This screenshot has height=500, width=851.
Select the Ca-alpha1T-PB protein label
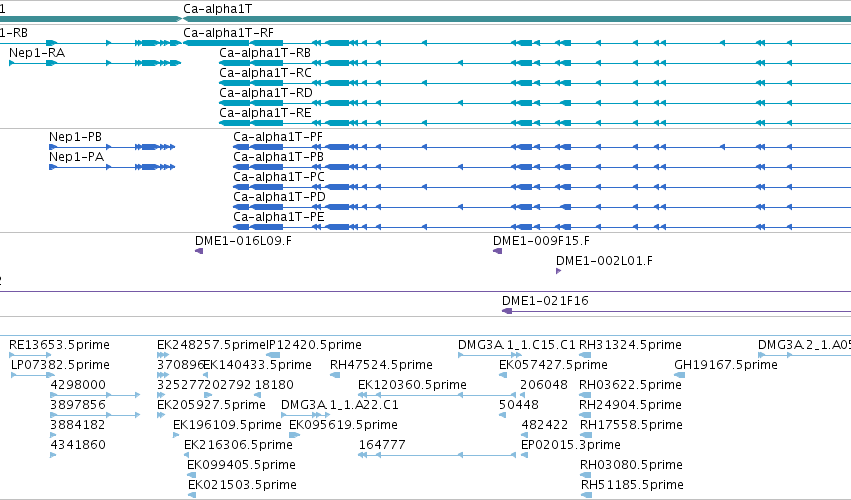click(x=278, y=157)
